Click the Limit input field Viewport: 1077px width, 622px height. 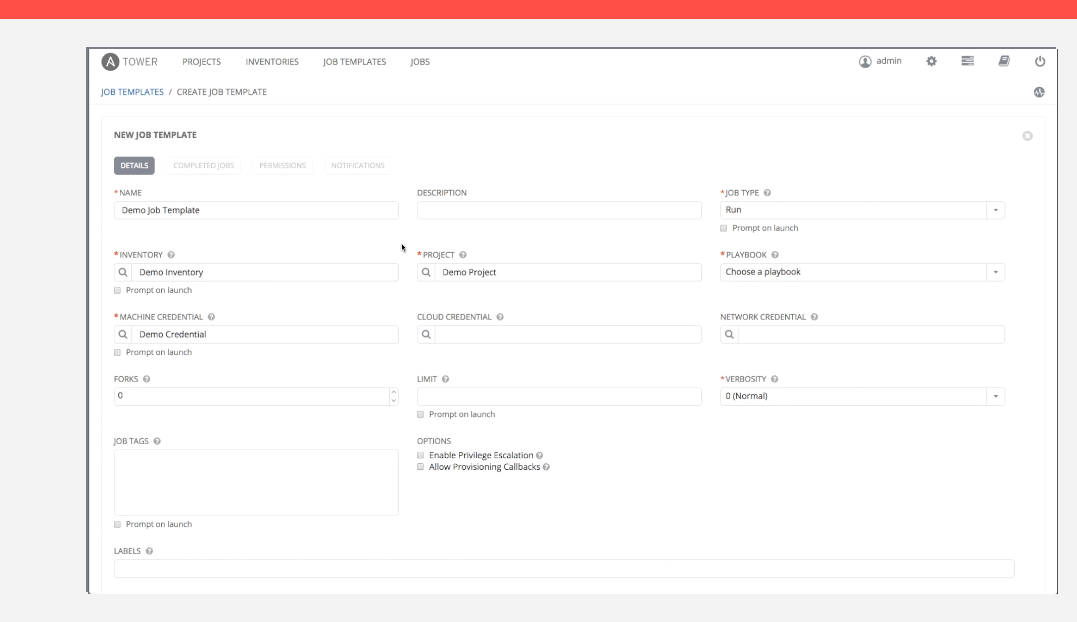[x=559, y=396]
